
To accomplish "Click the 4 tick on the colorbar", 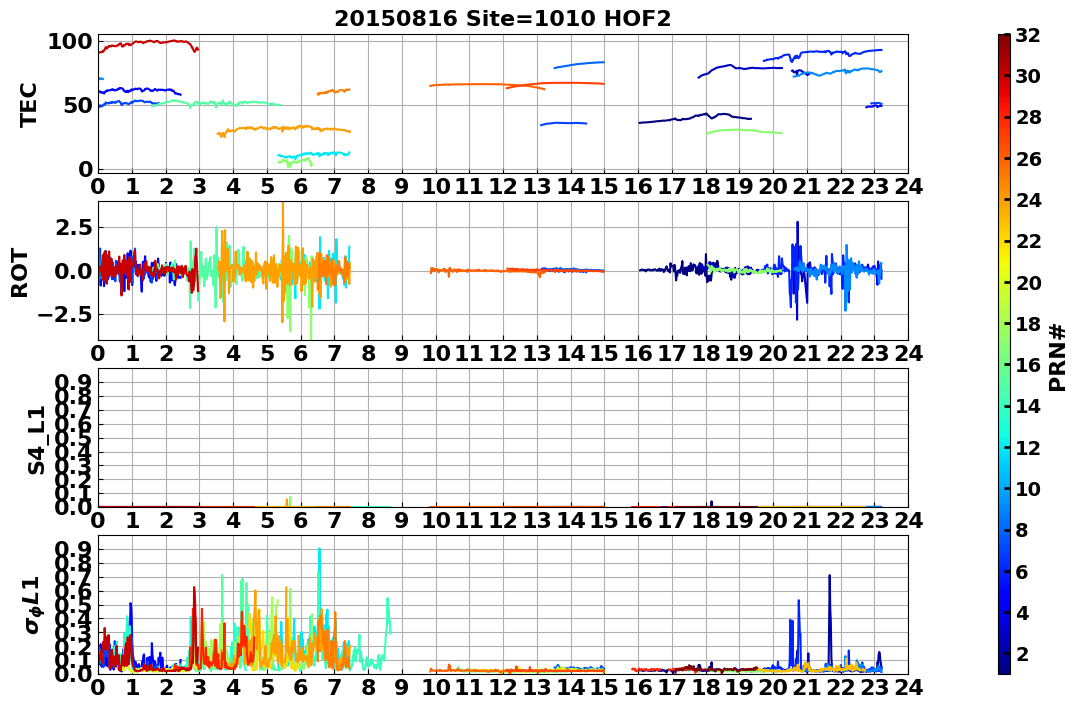I will pyautogui.click(x=1022, y=612).
